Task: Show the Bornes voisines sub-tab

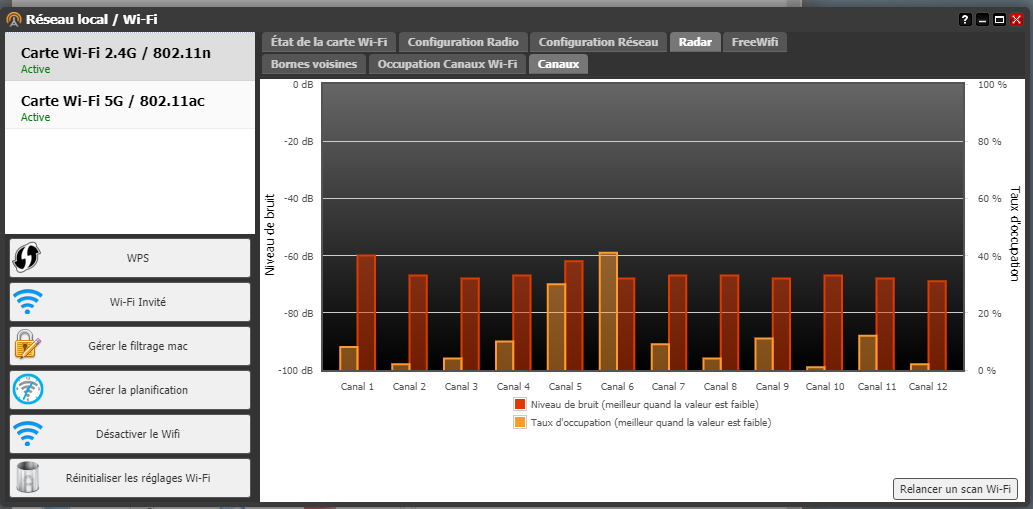Action: click(x=314, y=64)
